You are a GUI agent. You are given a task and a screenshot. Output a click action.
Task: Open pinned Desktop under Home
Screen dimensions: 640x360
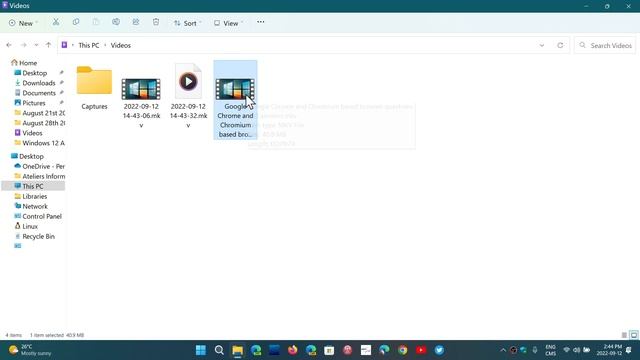[35, 73]
